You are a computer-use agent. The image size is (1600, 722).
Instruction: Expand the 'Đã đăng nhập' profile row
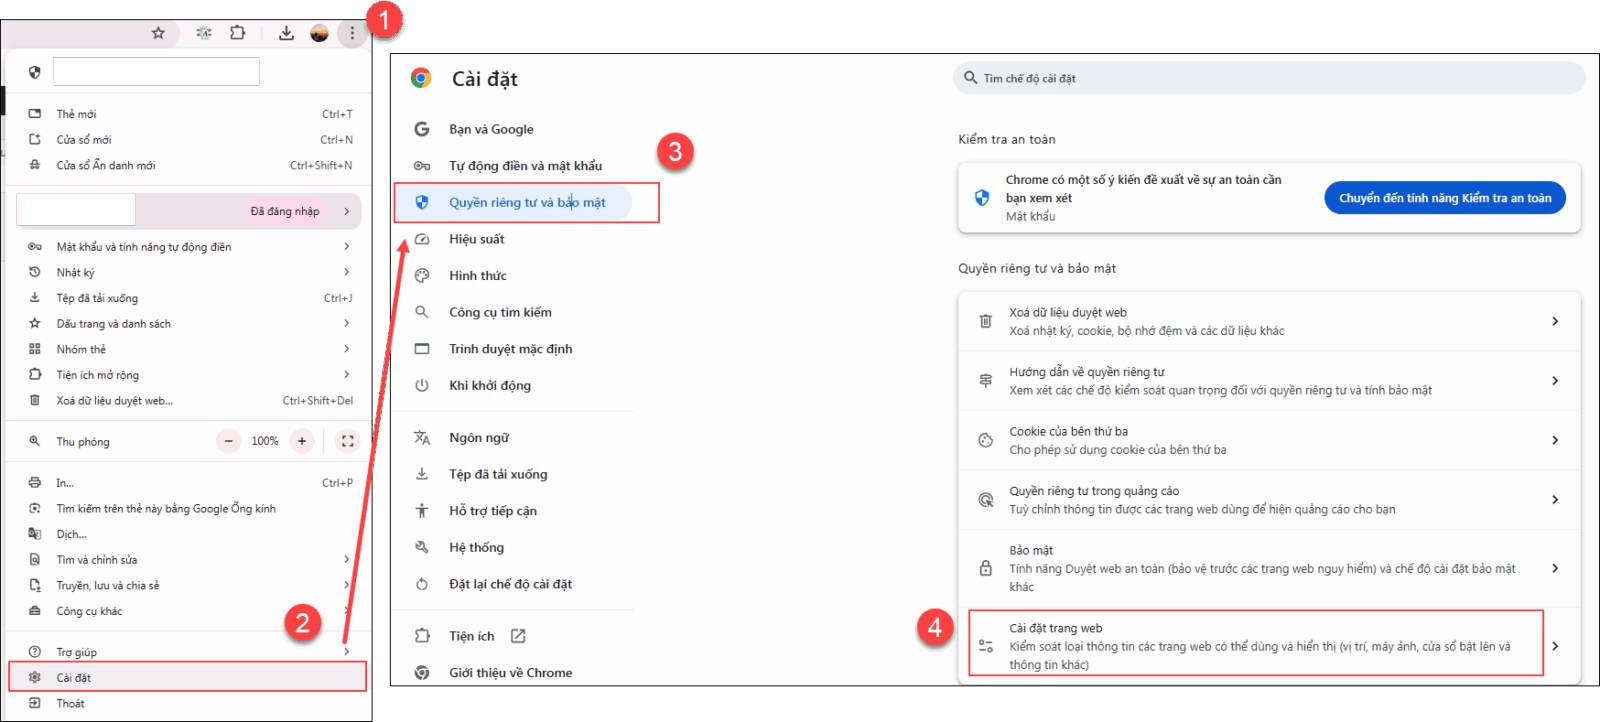189,211
